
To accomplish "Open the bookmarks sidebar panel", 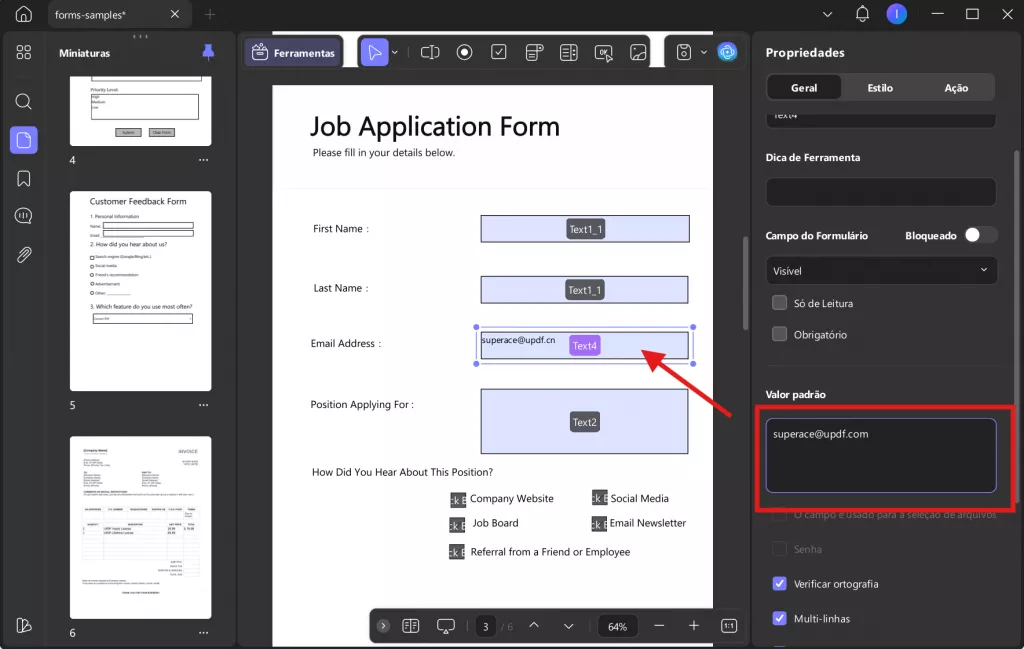I will [24, 178].
